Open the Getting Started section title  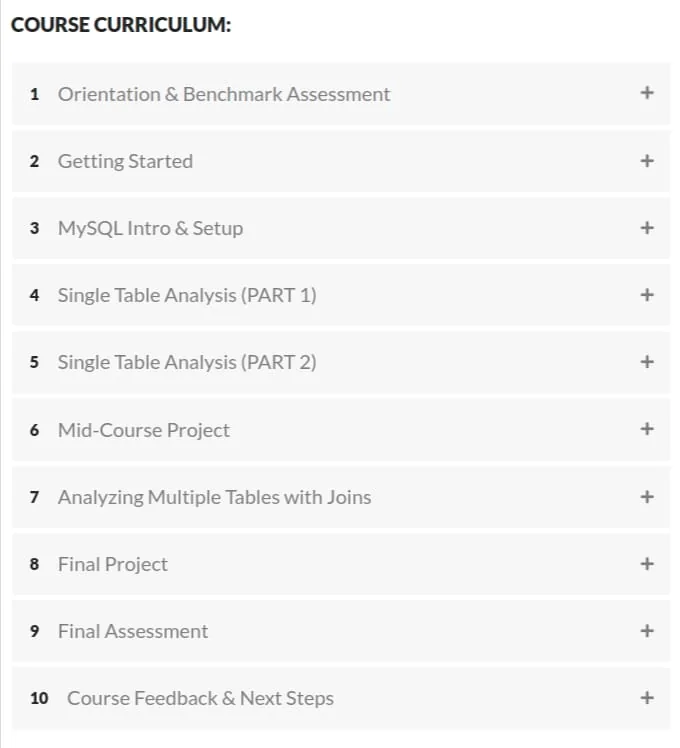pyautogui.click(x=125, y=162)
